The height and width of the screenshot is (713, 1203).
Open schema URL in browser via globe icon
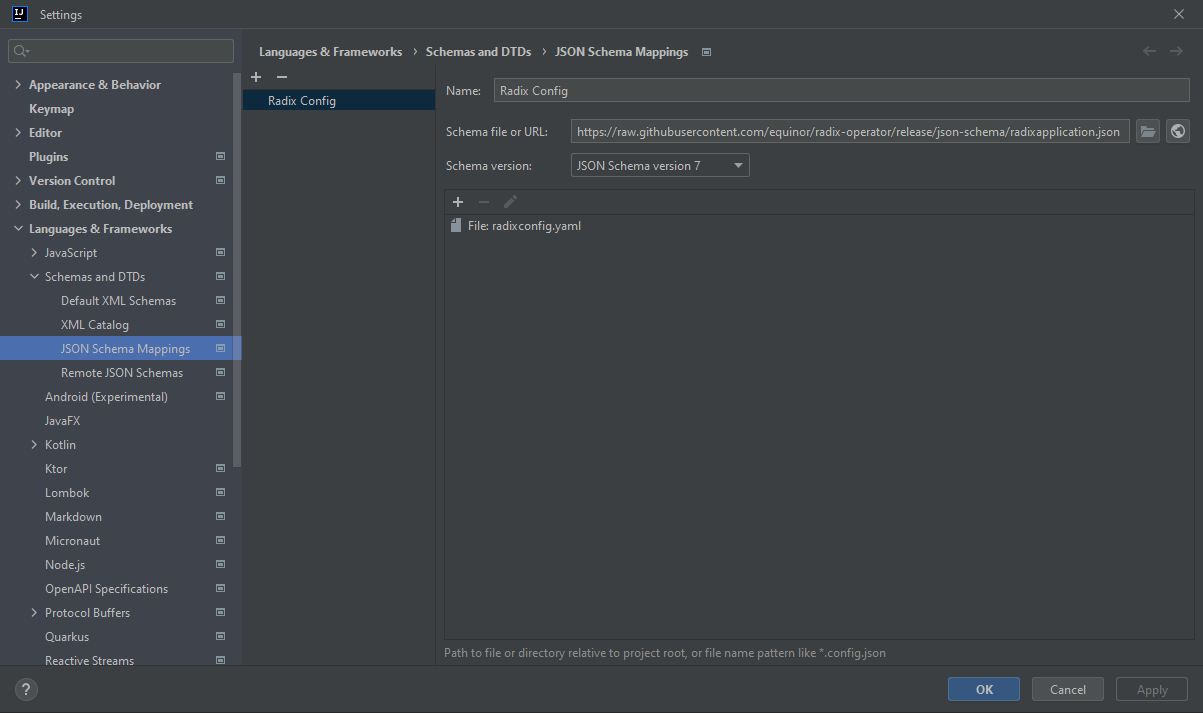[1178, 130]
